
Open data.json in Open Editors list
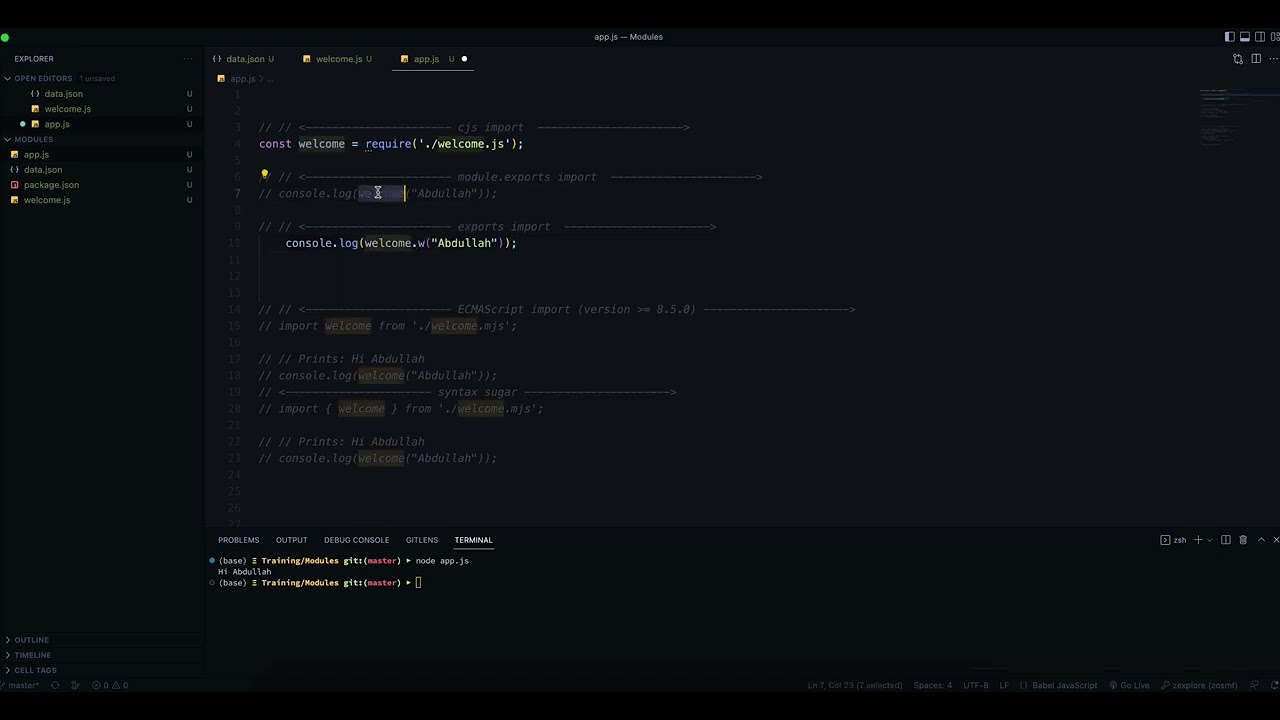pyautogui.click(x=100, y=94)
